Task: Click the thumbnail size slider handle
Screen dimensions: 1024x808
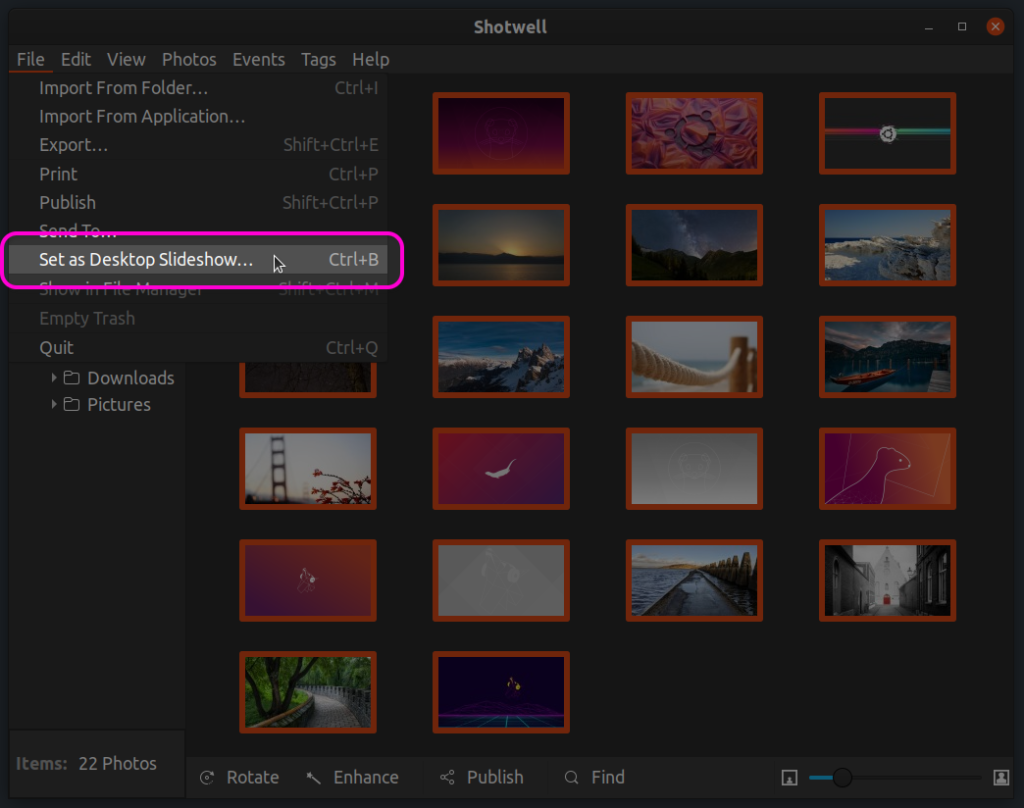Action: tap(842, 777)
